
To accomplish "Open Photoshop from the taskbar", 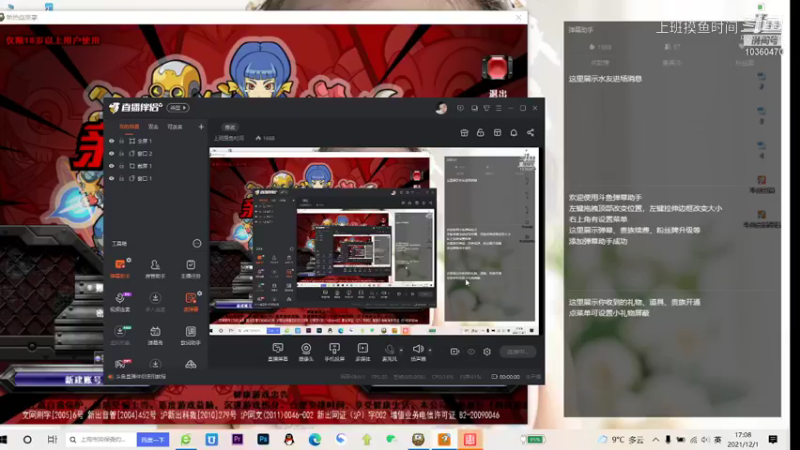I will 263,439.
